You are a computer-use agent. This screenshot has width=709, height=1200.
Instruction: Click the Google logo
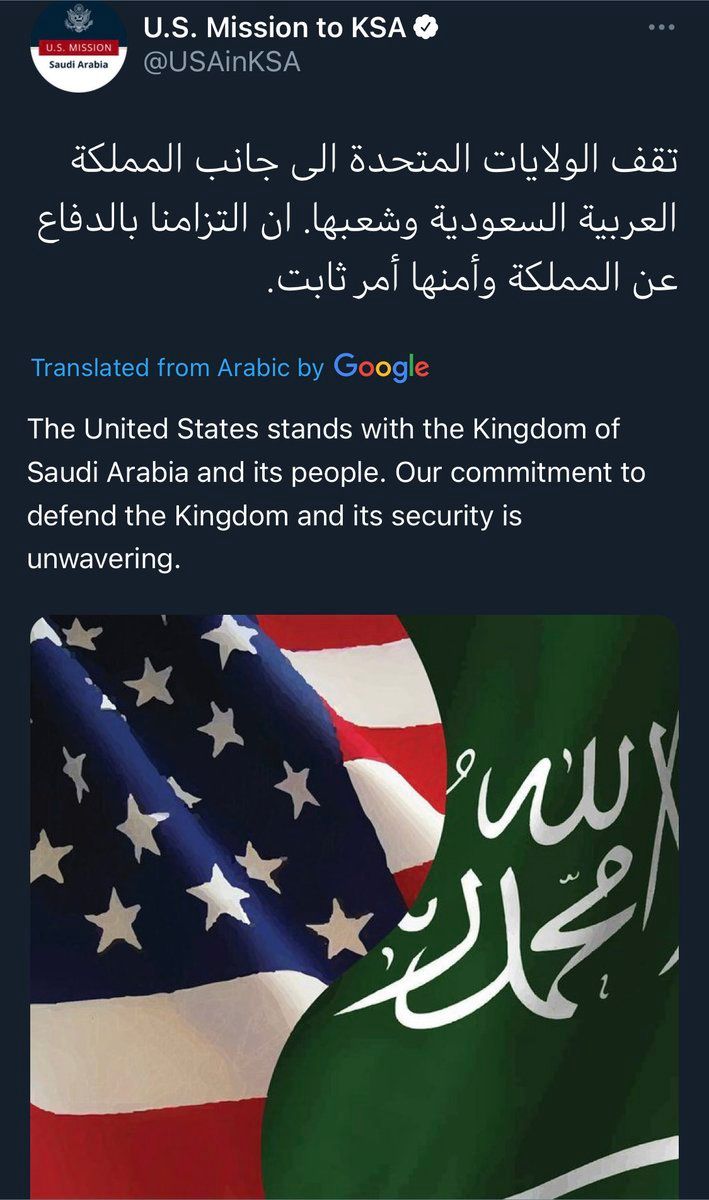pyautogui.click(x=382, y=367)
